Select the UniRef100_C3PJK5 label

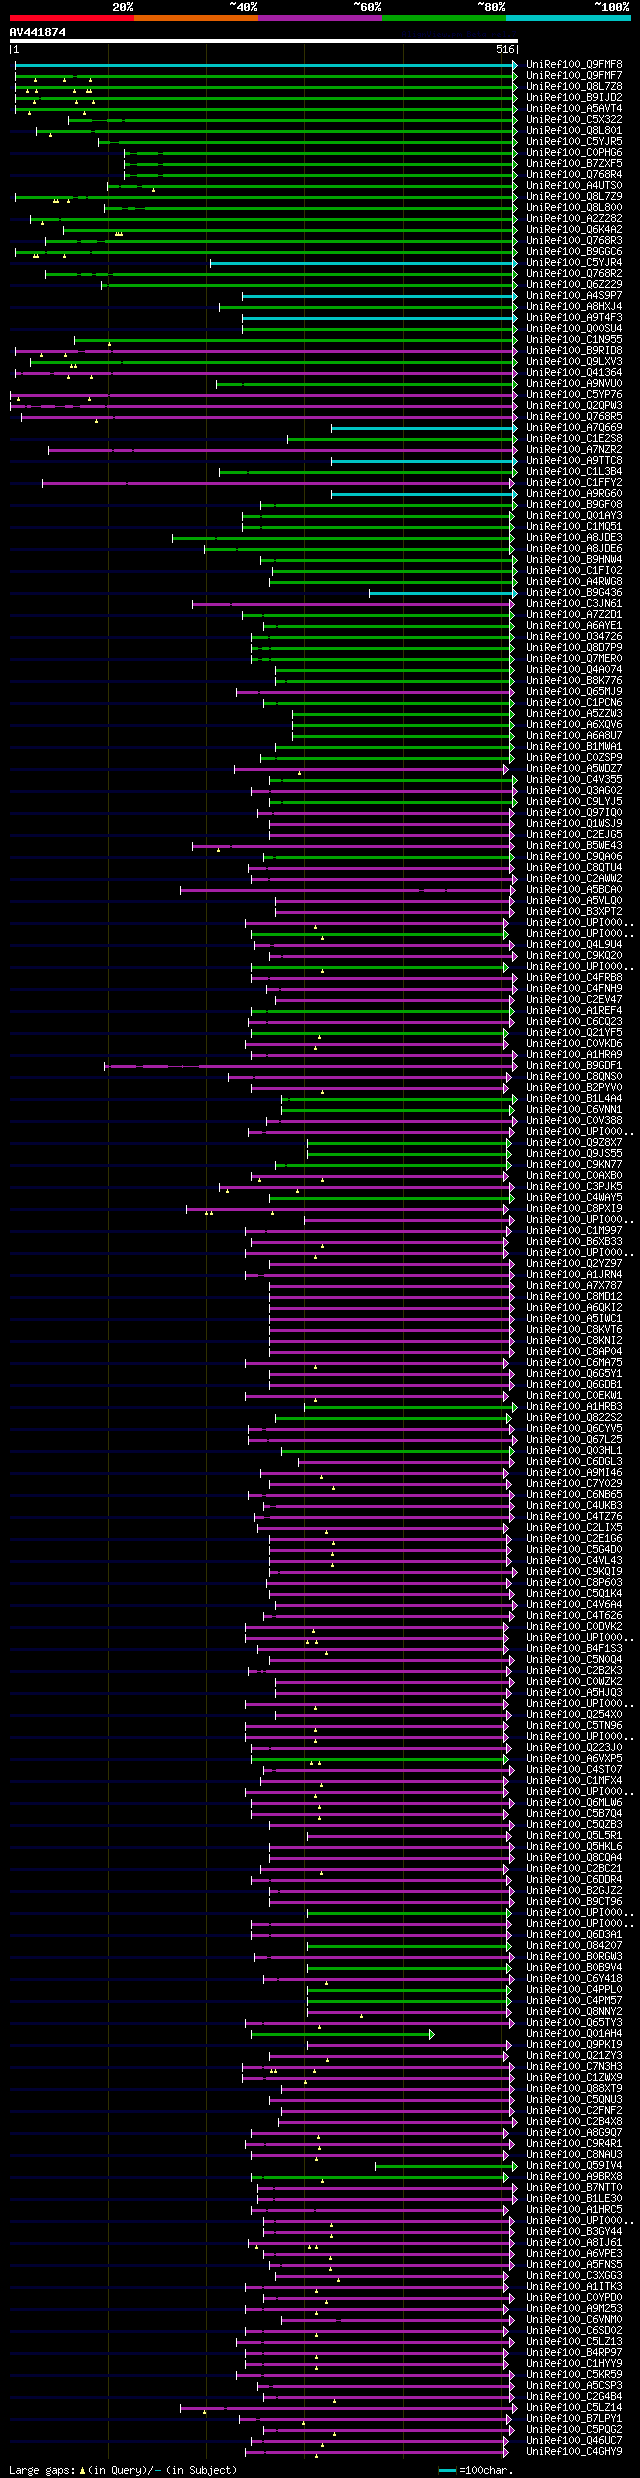574,1187
